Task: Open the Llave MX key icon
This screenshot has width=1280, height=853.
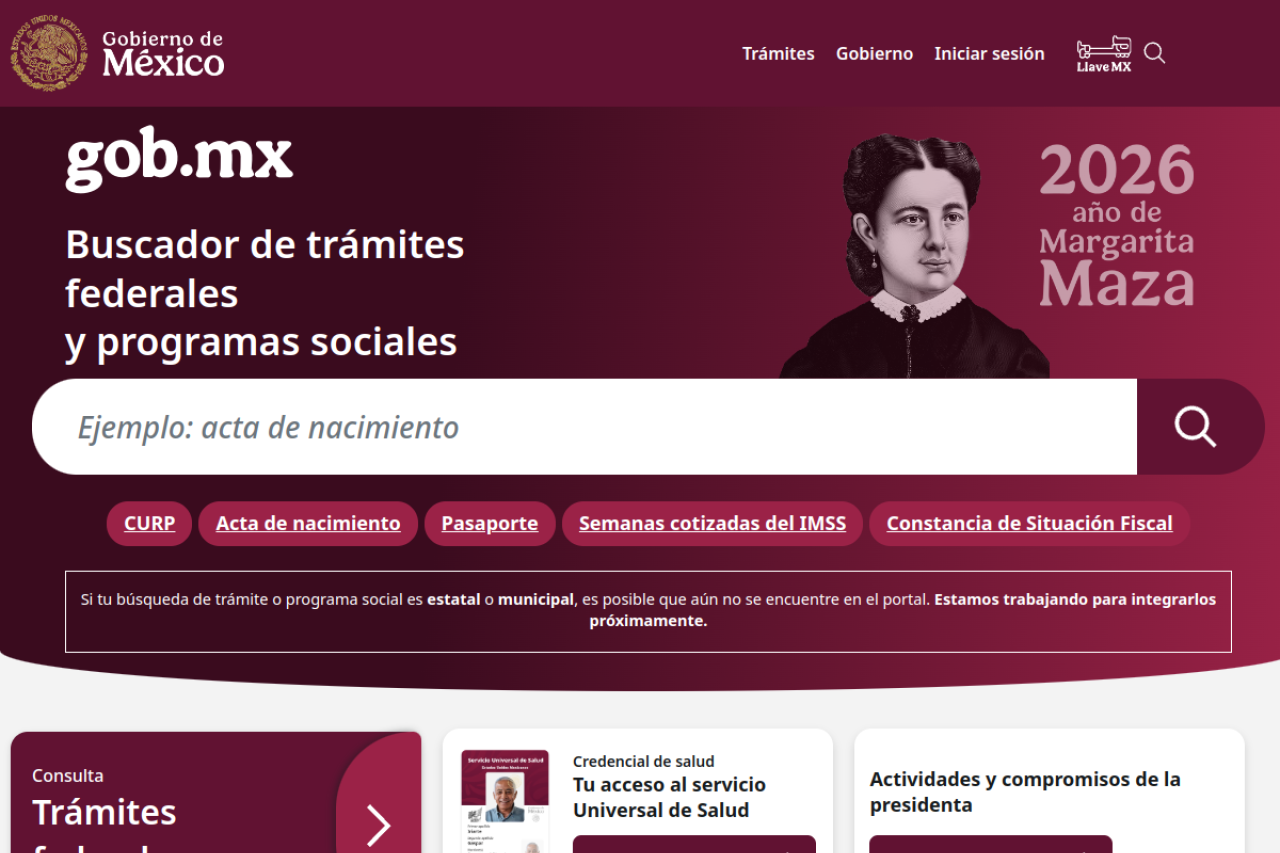Action: click(x=1104, y=54)
